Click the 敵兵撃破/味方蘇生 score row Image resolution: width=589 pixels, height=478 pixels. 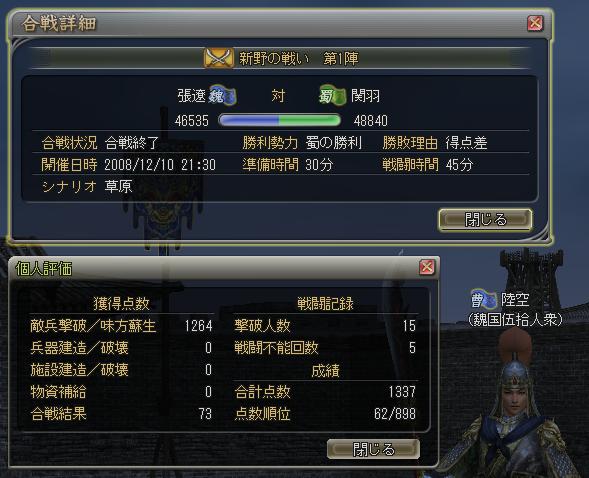tap(121, 326)
